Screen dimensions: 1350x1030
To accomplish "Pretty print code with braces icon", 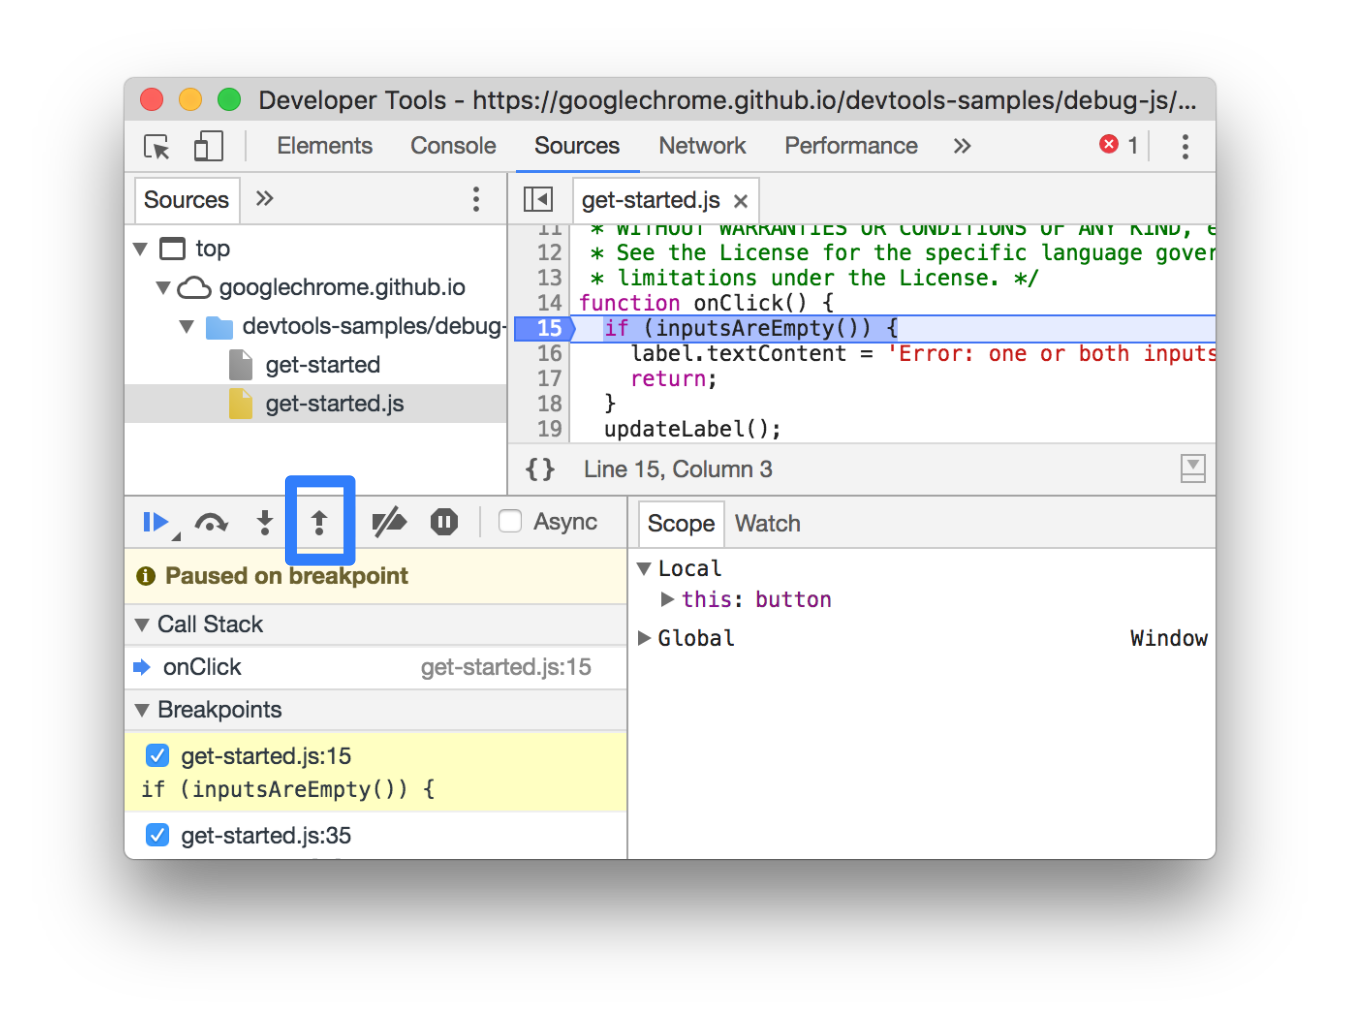I will coord(540,469).
